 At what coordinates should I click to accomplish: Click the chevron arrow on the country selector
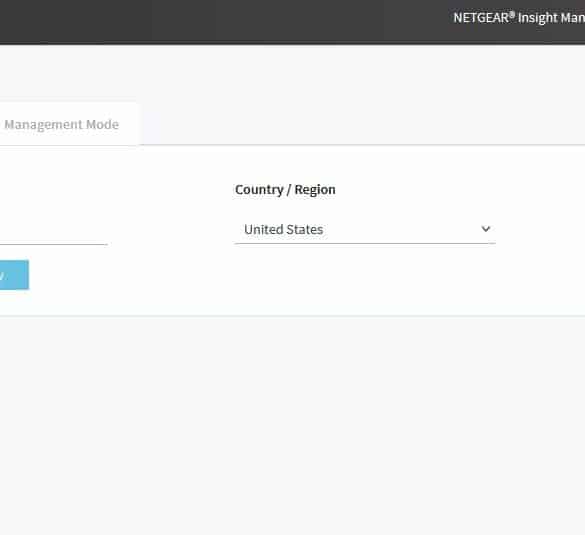pos(485,229)
